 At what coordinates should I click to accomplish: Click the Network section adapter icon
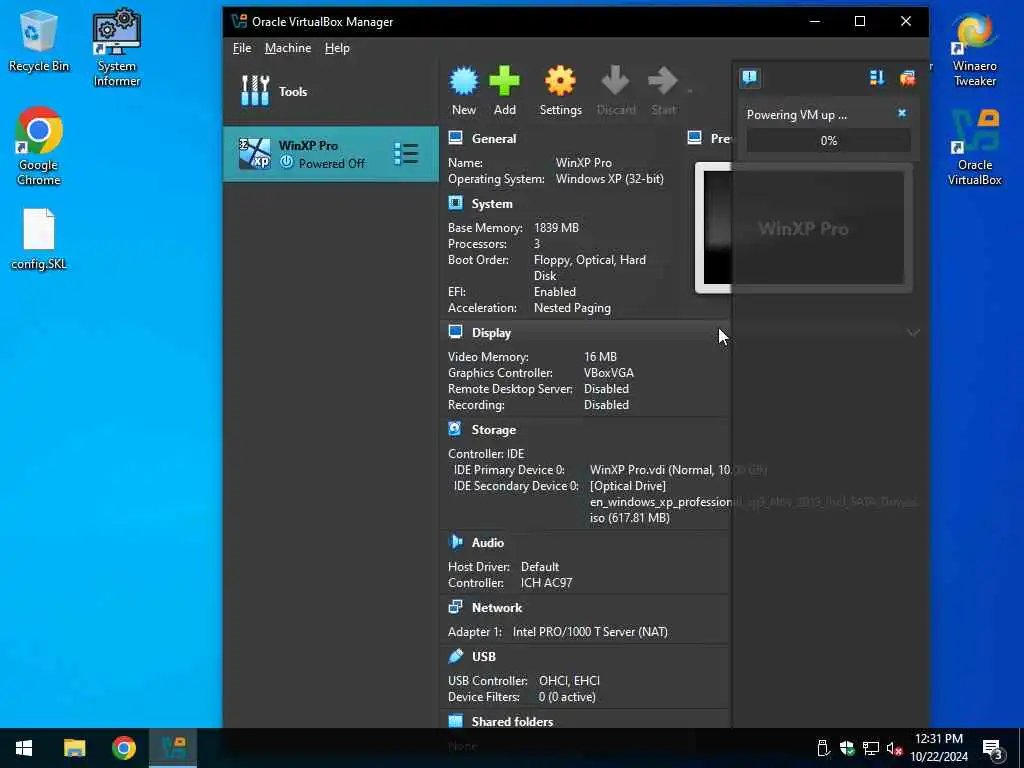456,607
